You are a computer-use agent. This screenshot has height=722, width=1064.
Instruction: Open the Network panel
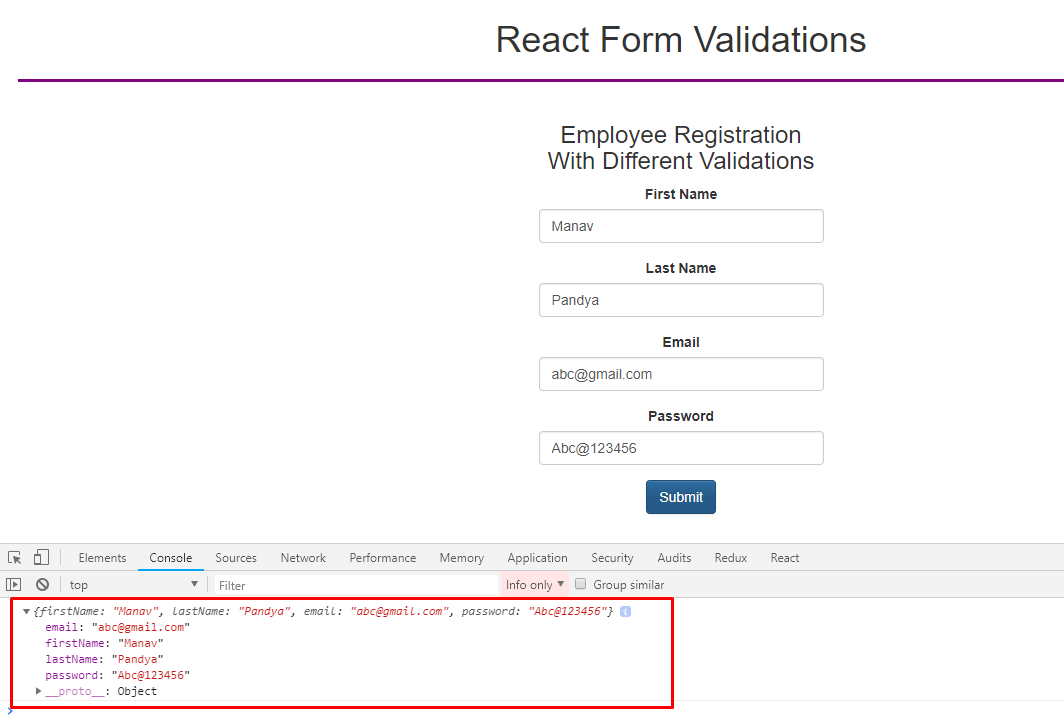[x=303, y=557]
